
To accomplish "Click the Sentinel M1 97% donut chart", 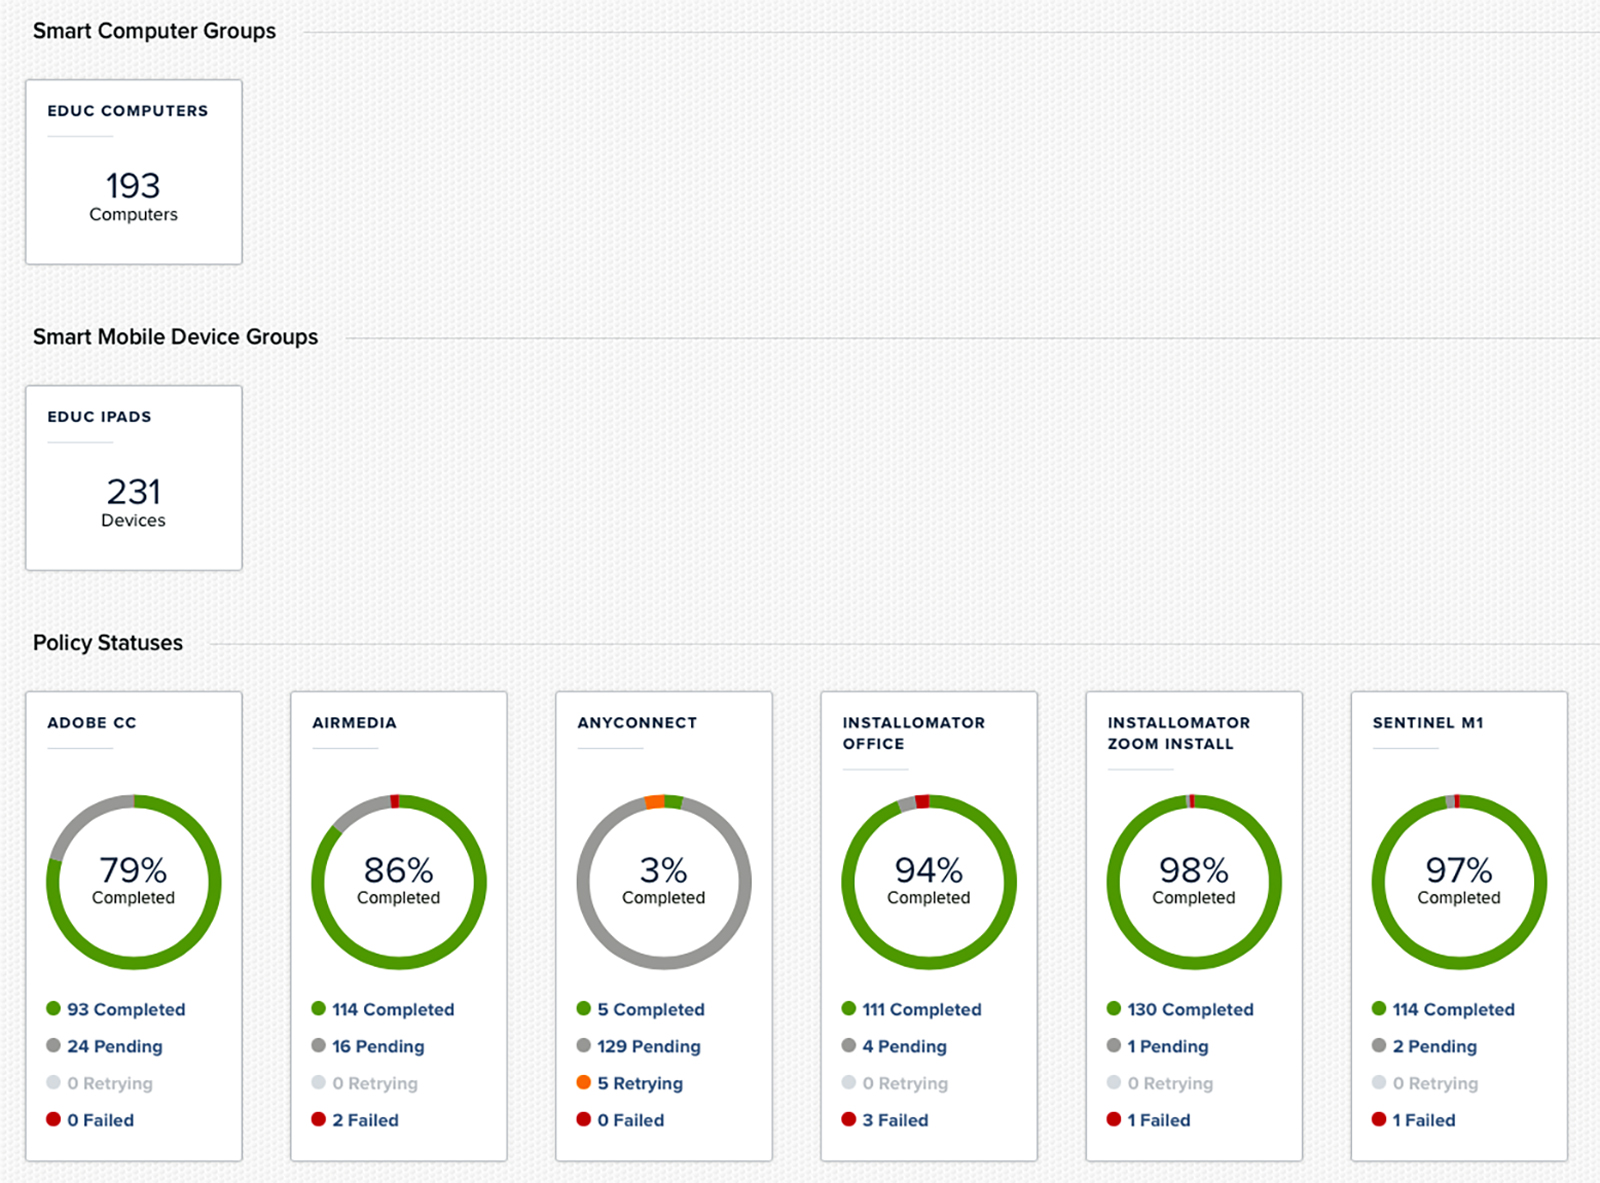I will tap(1459, 882).
